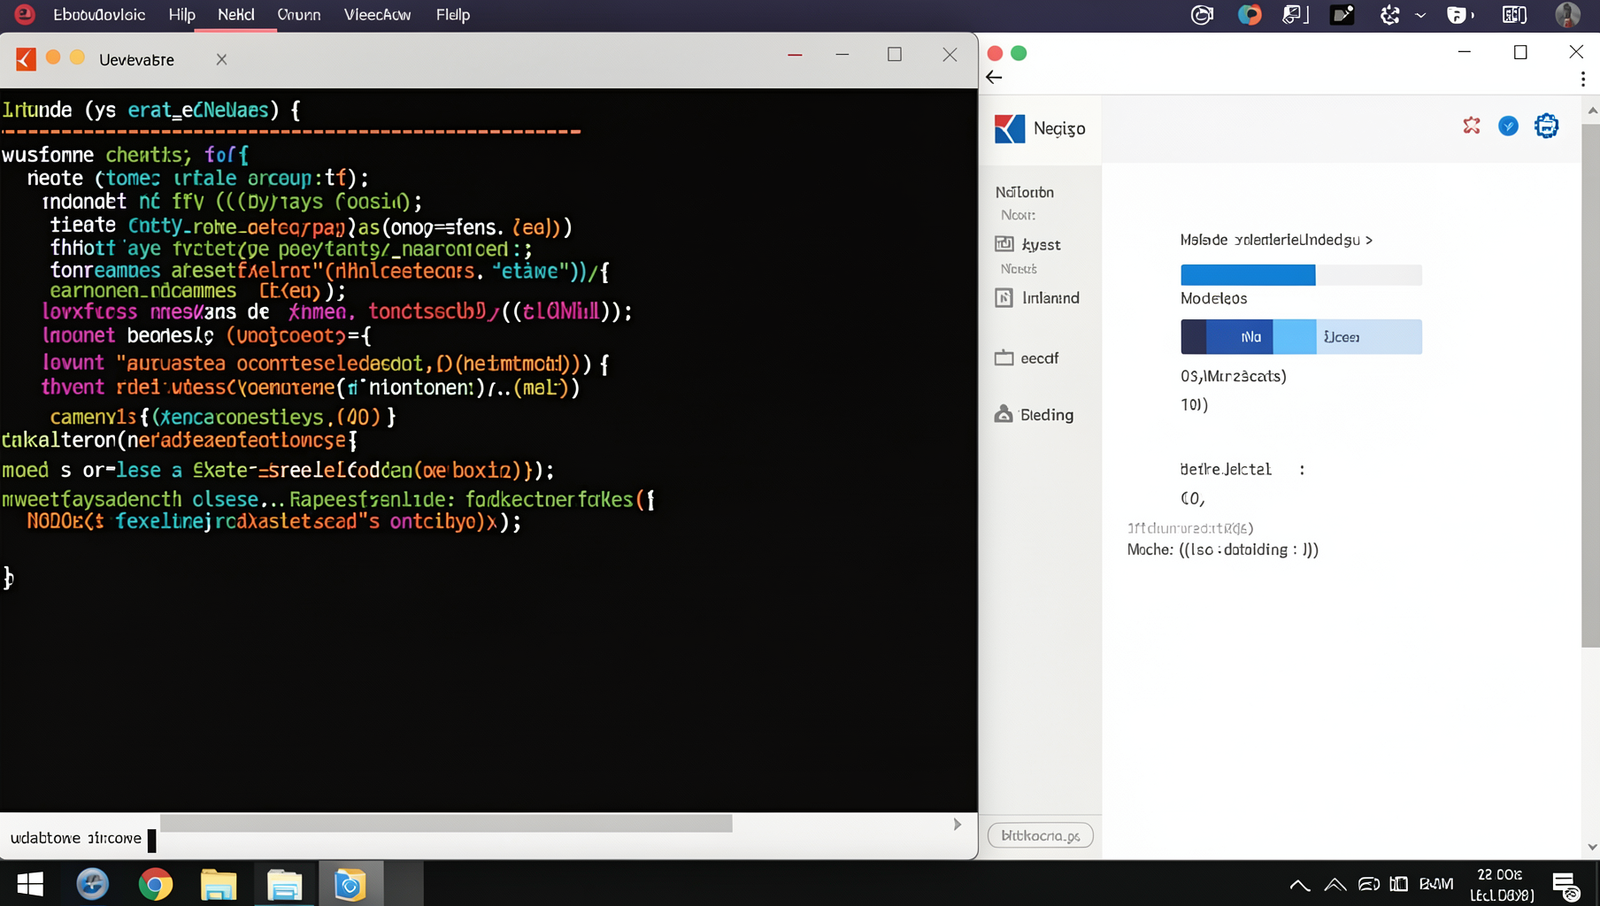Open the Hilp menu in the top bar
The image size is (1600, 906).
[x=182, y=15]
